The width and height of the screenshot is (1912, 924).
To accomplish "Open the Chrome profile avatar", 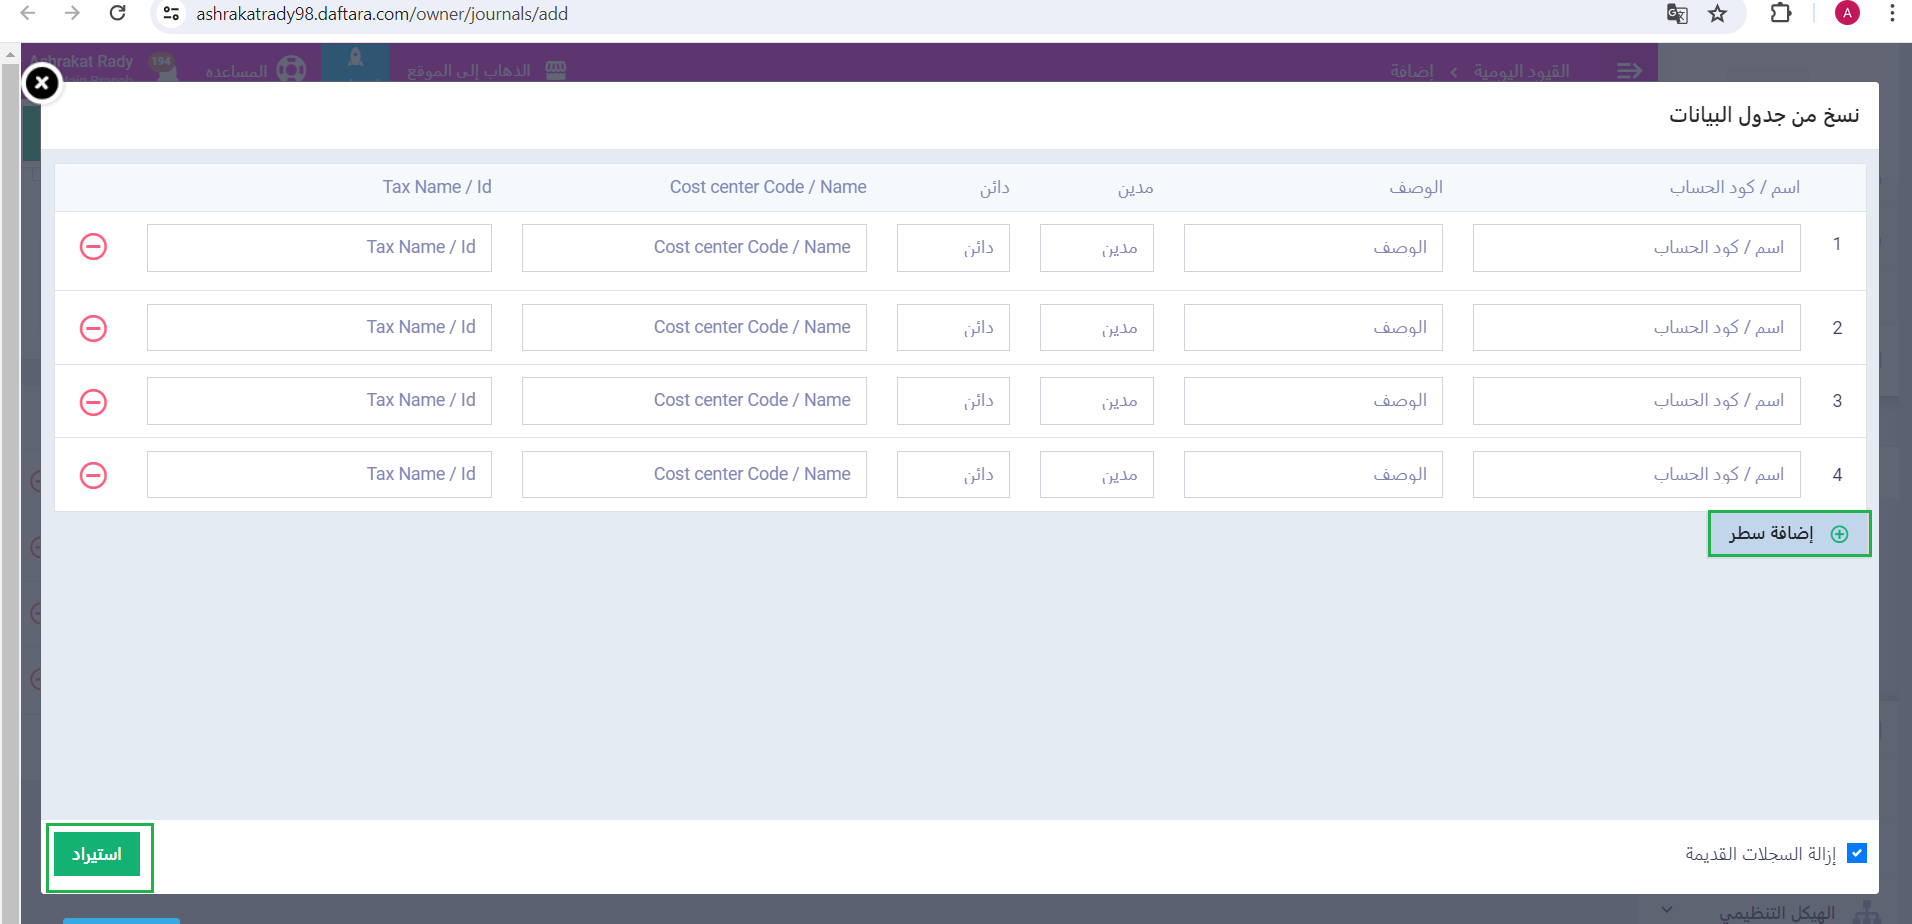I will 1847,14.
